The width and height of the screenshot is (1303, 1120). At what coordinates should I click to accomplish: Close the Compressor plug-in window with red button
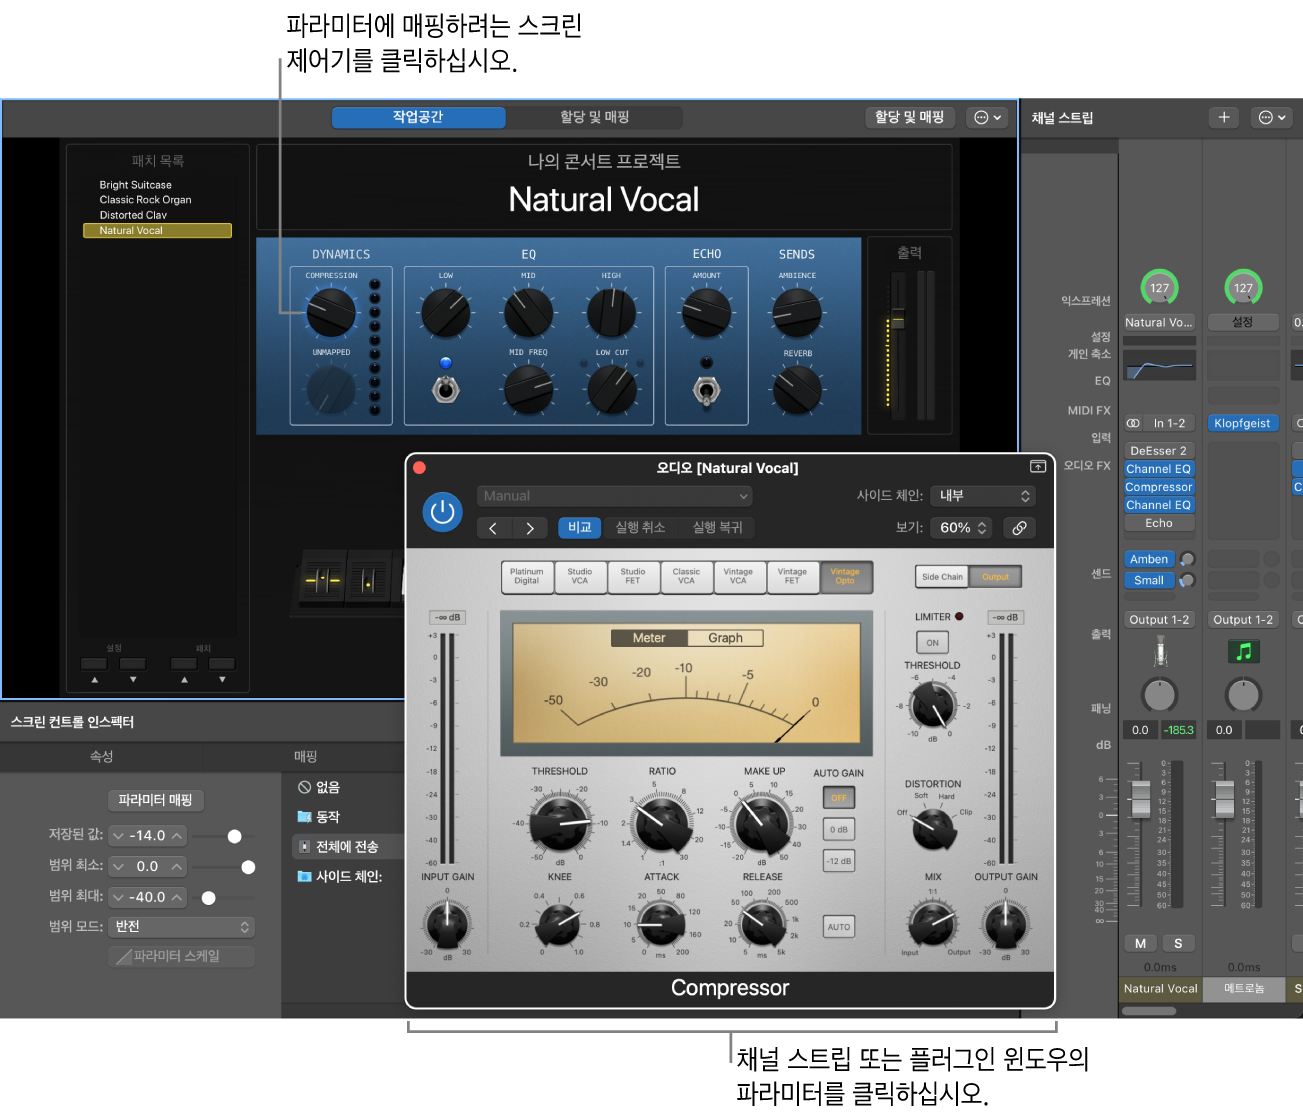pos(420,467)
